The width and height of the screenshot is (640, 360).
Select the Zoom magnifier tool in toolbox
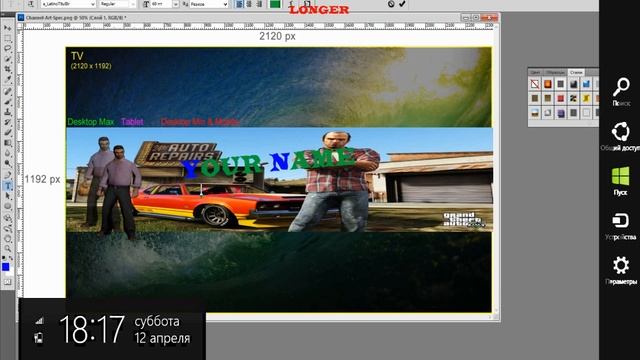[x=8, y=249]
